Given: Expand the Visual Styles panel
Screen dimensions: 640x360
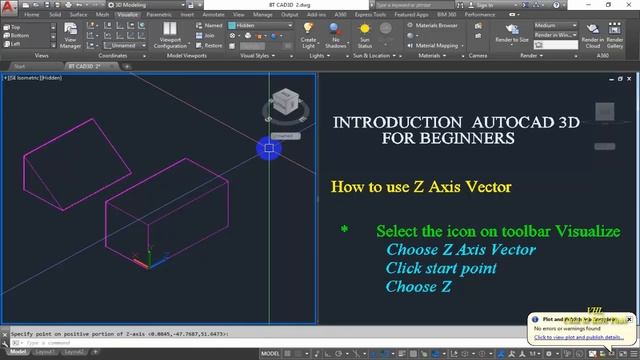Looking at the screenshot, I should (258, 56).
